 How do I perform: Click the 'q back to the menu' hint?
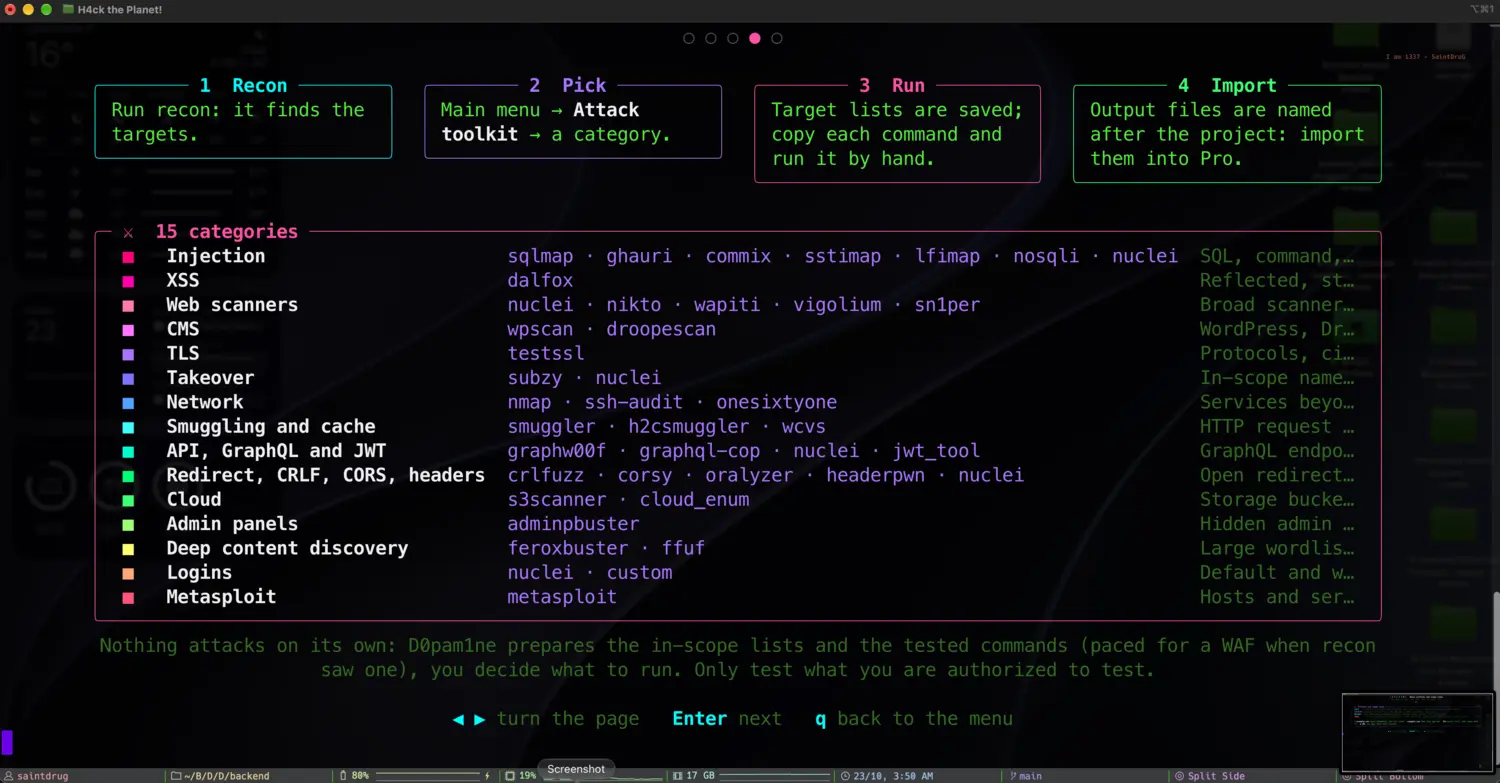click(x=914, y=719)
